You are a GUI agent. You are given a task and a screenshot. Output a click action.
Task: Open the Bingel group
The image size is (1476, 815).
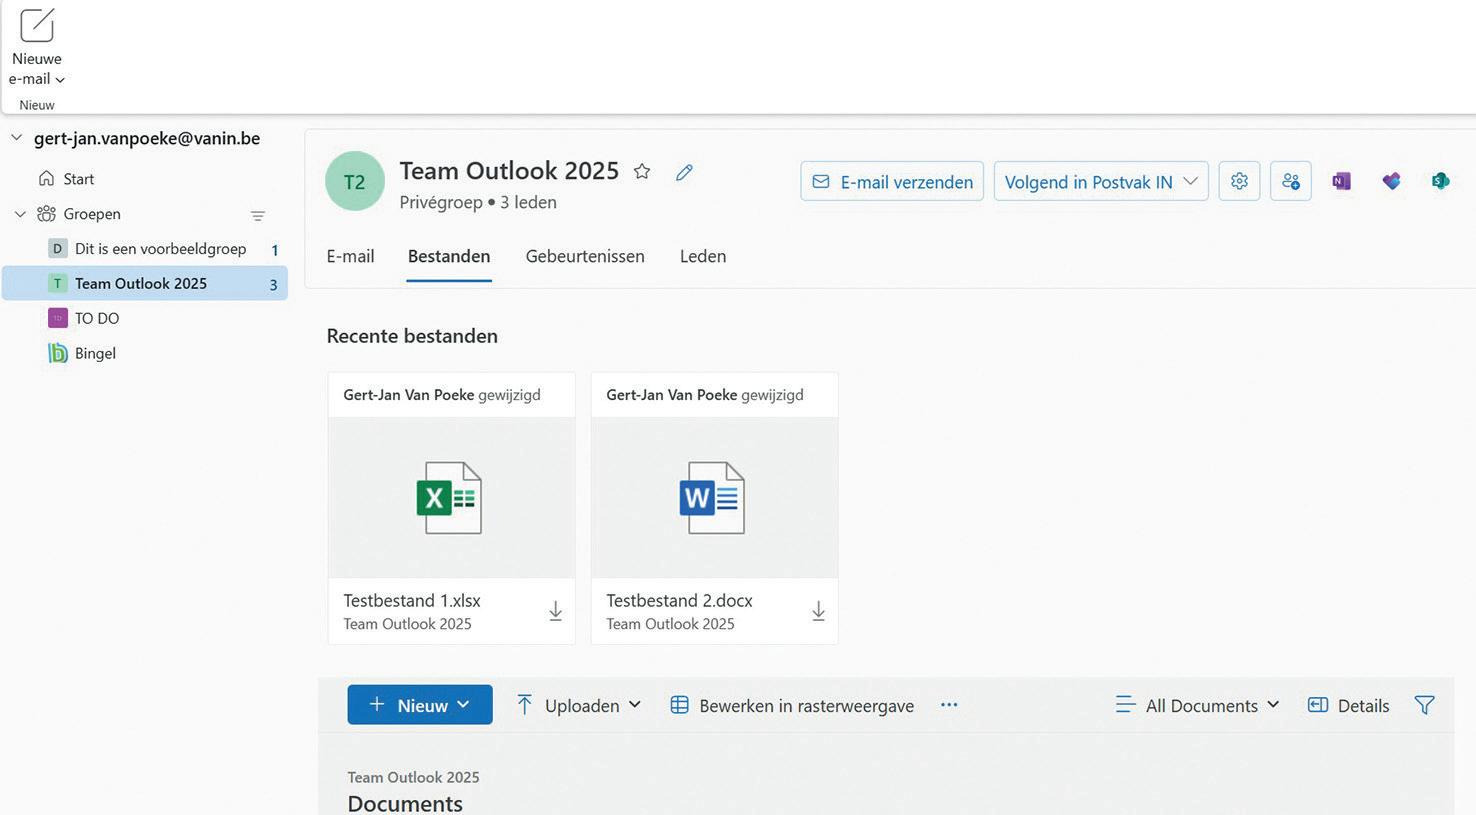tap(82, 353)
